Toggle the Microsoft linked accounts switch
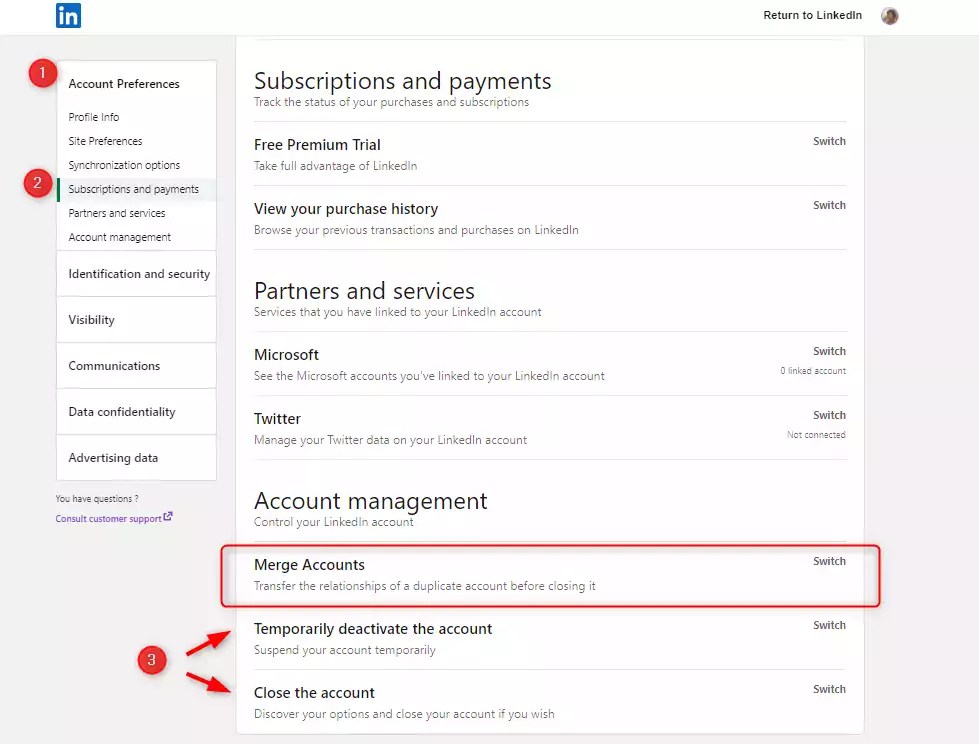The width and height of the screenshot is (979, 744). (x=829, y=350)
